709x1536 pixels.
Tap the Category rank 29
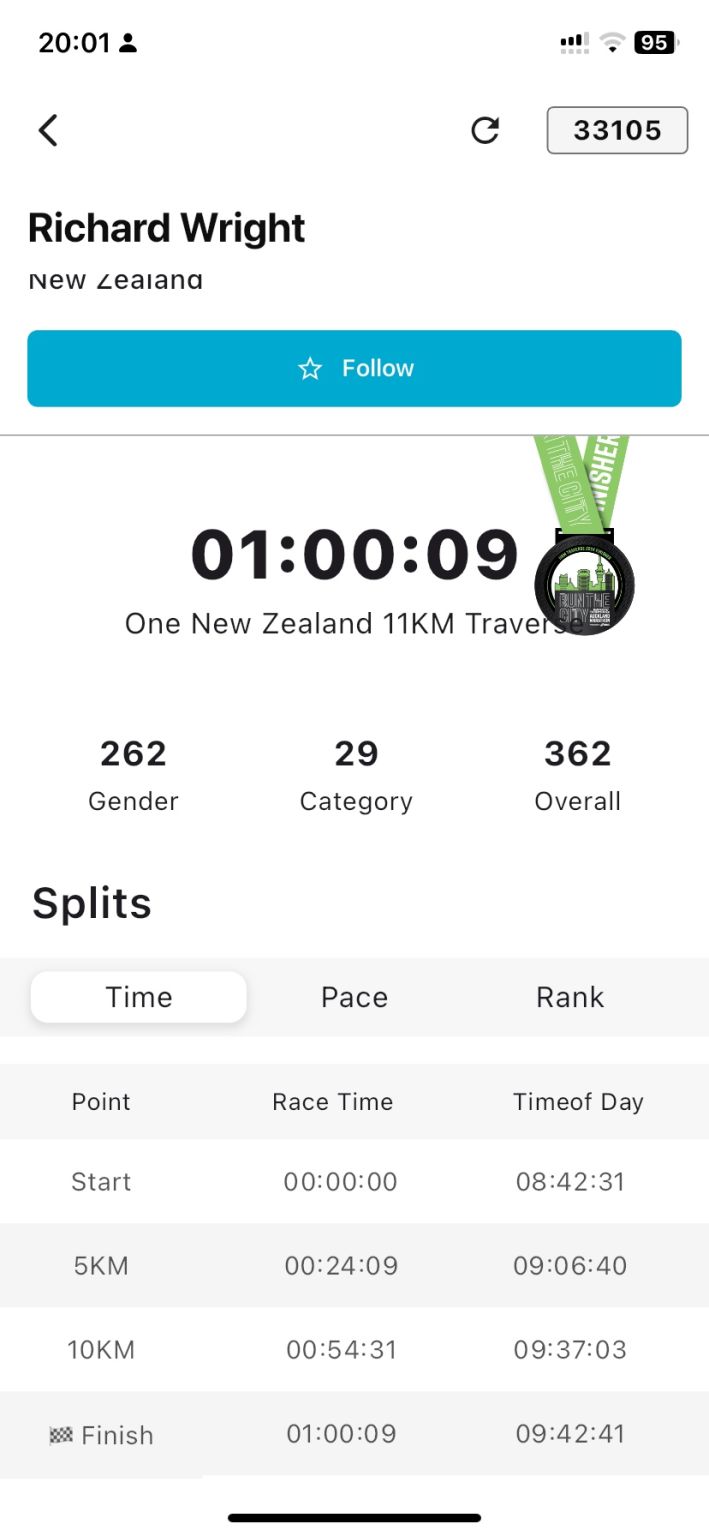[x=356, y=753]
